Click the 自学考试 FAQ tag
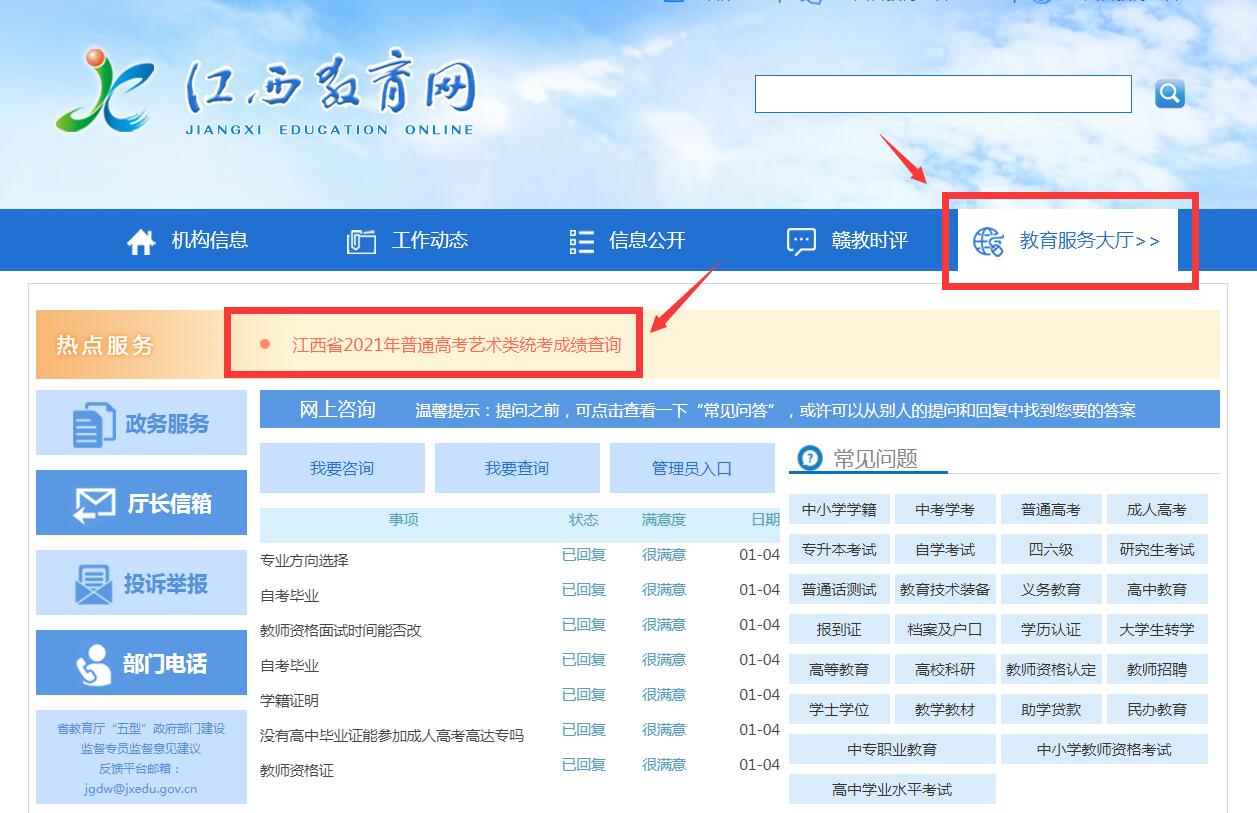Image resolution: width=1257 pixels, height=813 pixels. click(945, 549)
